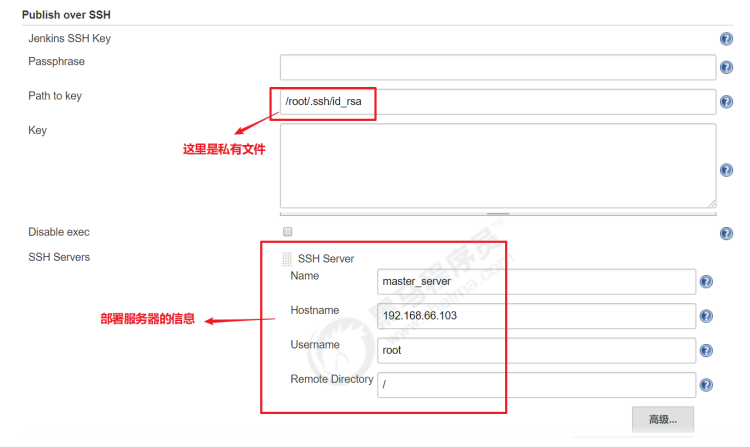Click the Path to key field
750x447 pixels.
point(498,102)
